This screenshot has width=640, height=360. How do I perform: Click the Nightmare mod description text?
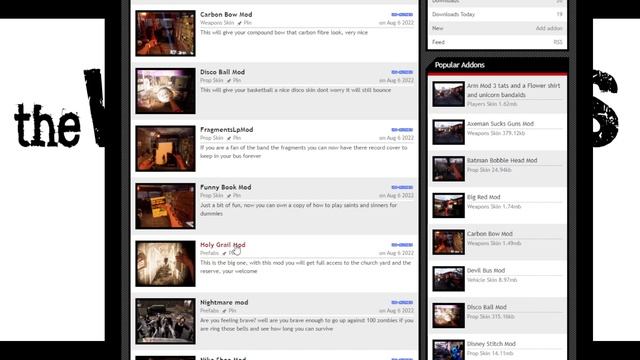(x=307, y=324)
